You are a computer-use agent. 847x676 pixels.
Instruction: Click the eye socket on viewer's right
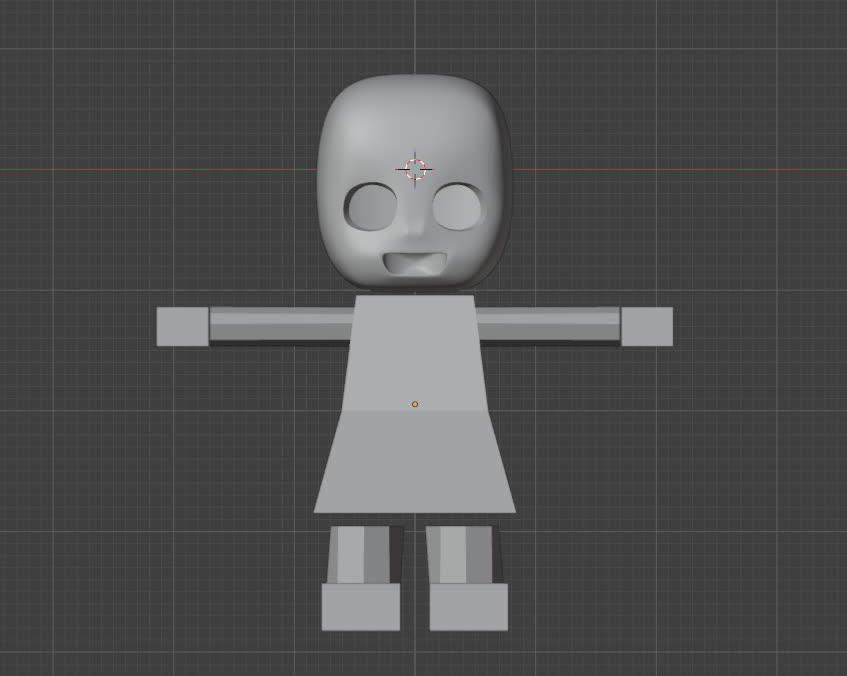tap(457, 206)
